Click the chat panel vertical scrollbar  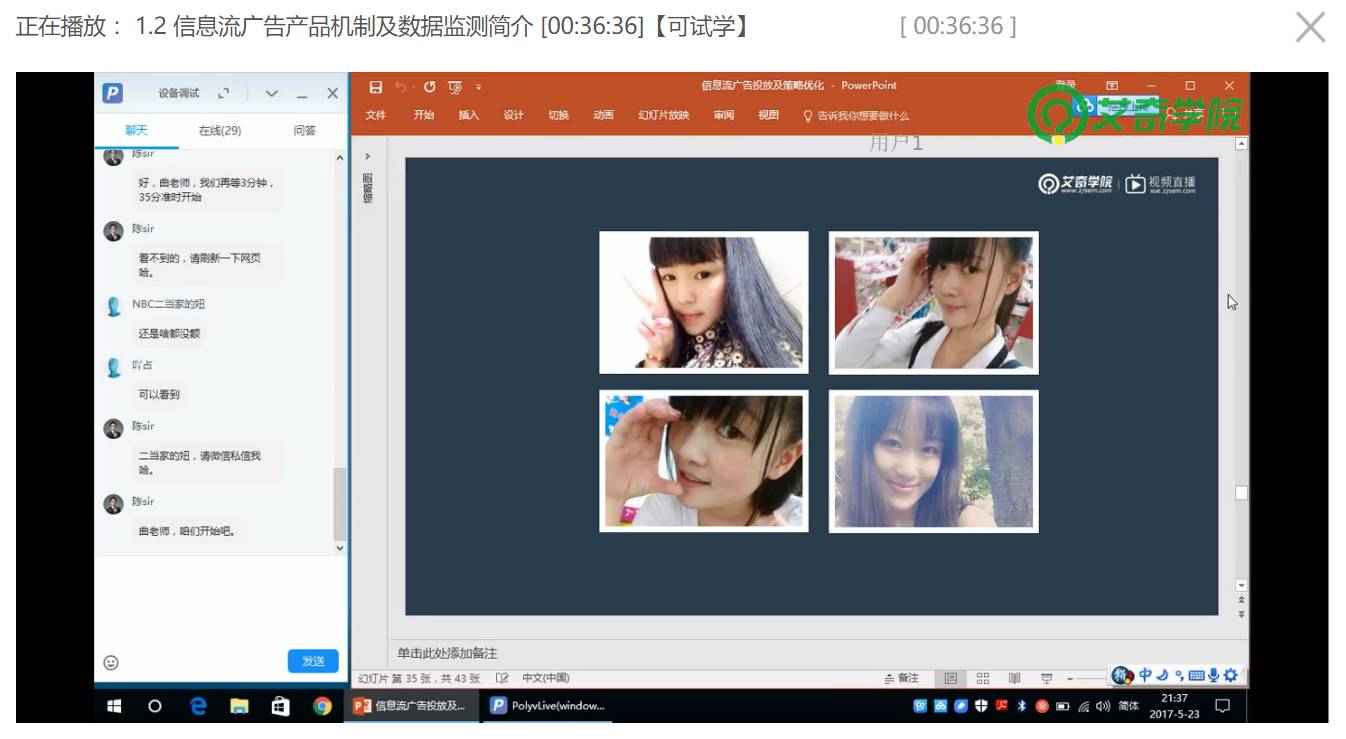(339, 350)
